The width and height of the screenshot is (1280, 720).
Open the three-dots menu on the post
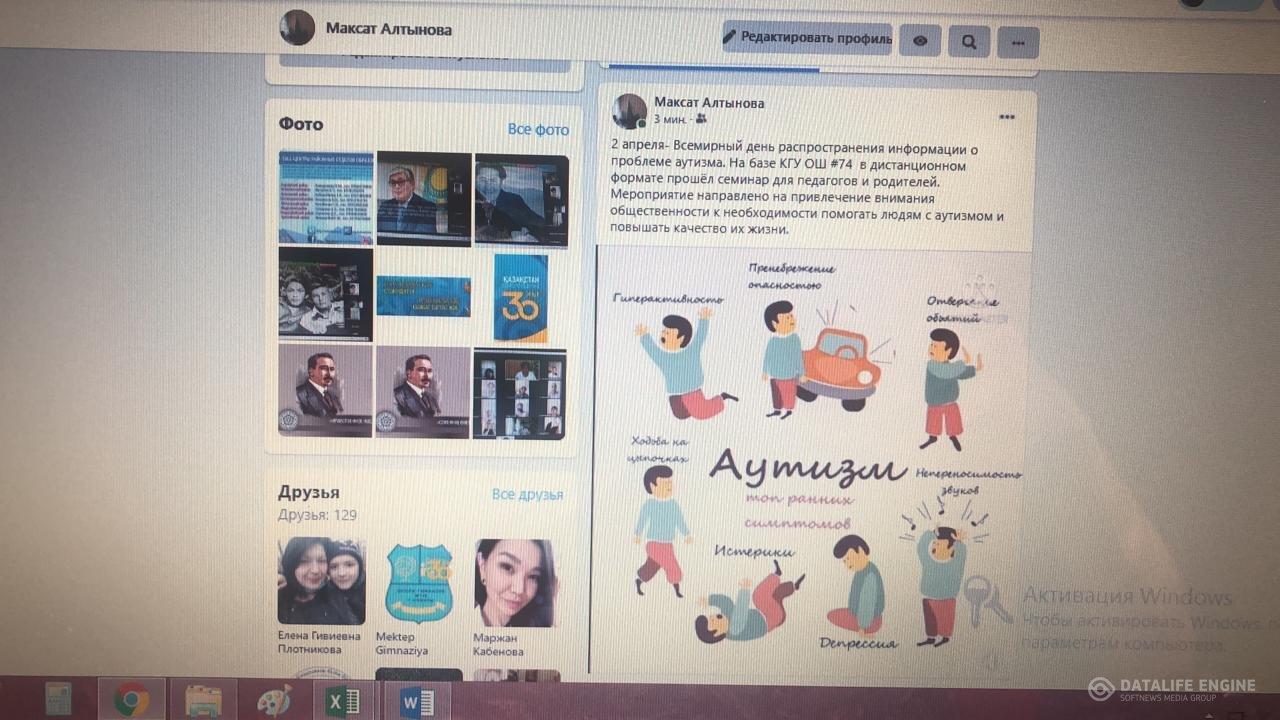(x=1007, y=118)
